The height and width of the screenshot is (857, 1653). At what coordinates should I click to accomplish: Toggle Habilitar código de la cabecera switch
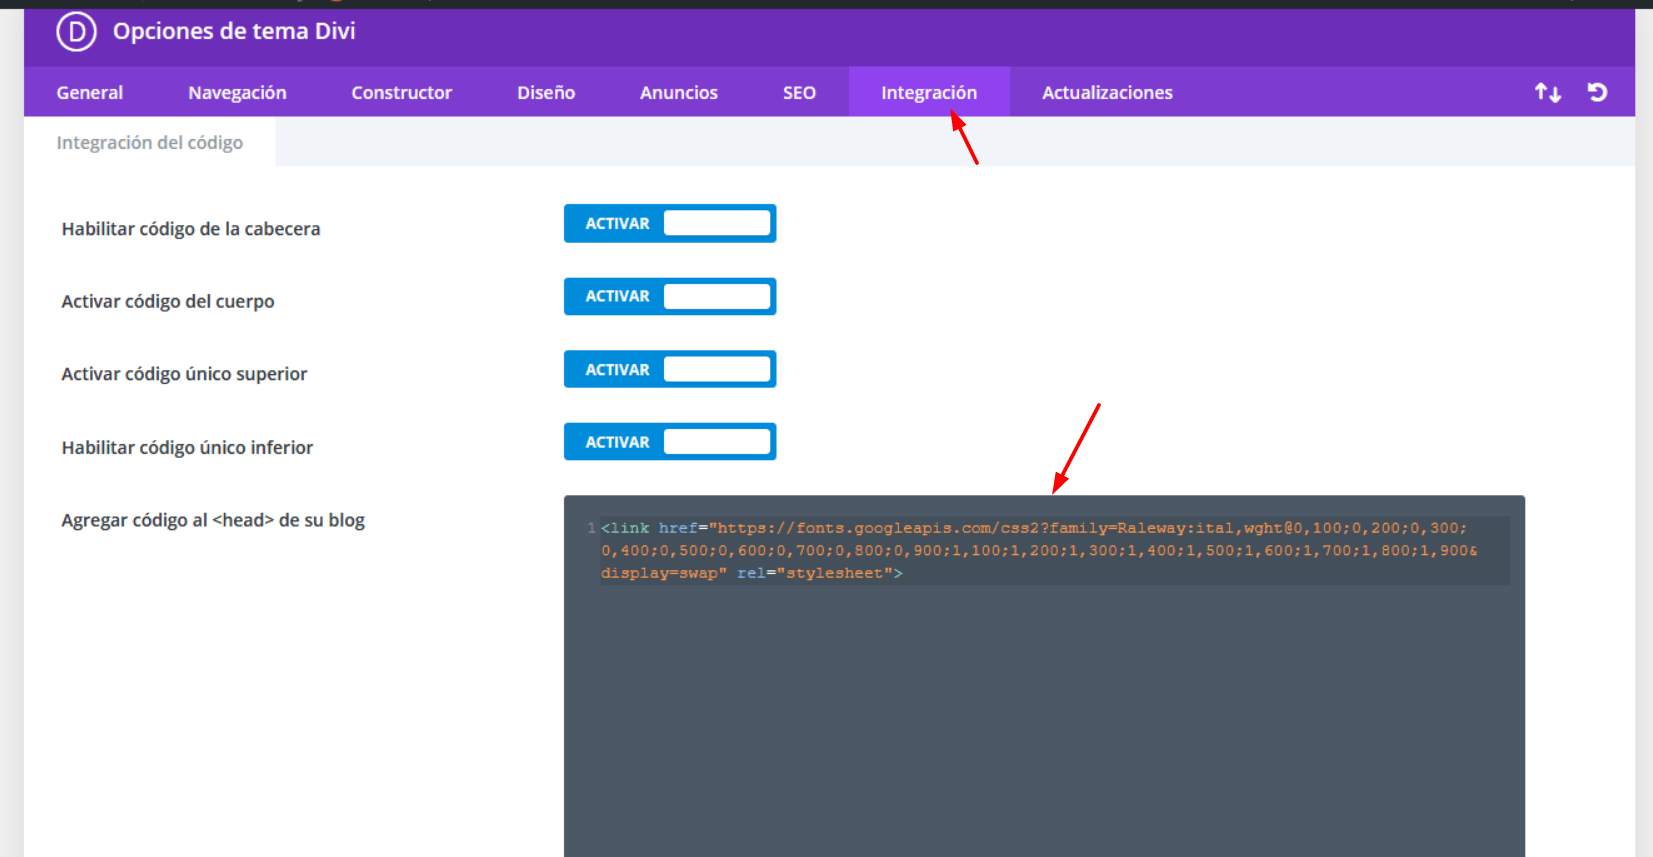click(x=670, y=223)
